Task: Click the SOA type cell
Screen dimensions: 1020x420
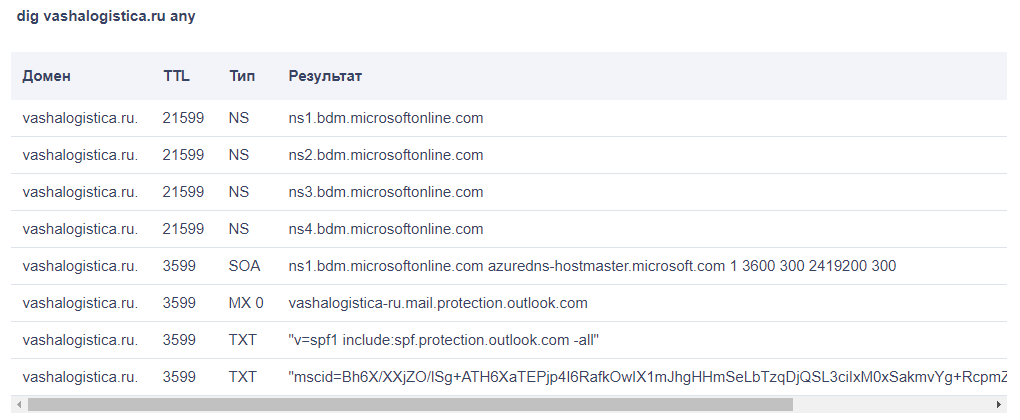Action: 244,266
